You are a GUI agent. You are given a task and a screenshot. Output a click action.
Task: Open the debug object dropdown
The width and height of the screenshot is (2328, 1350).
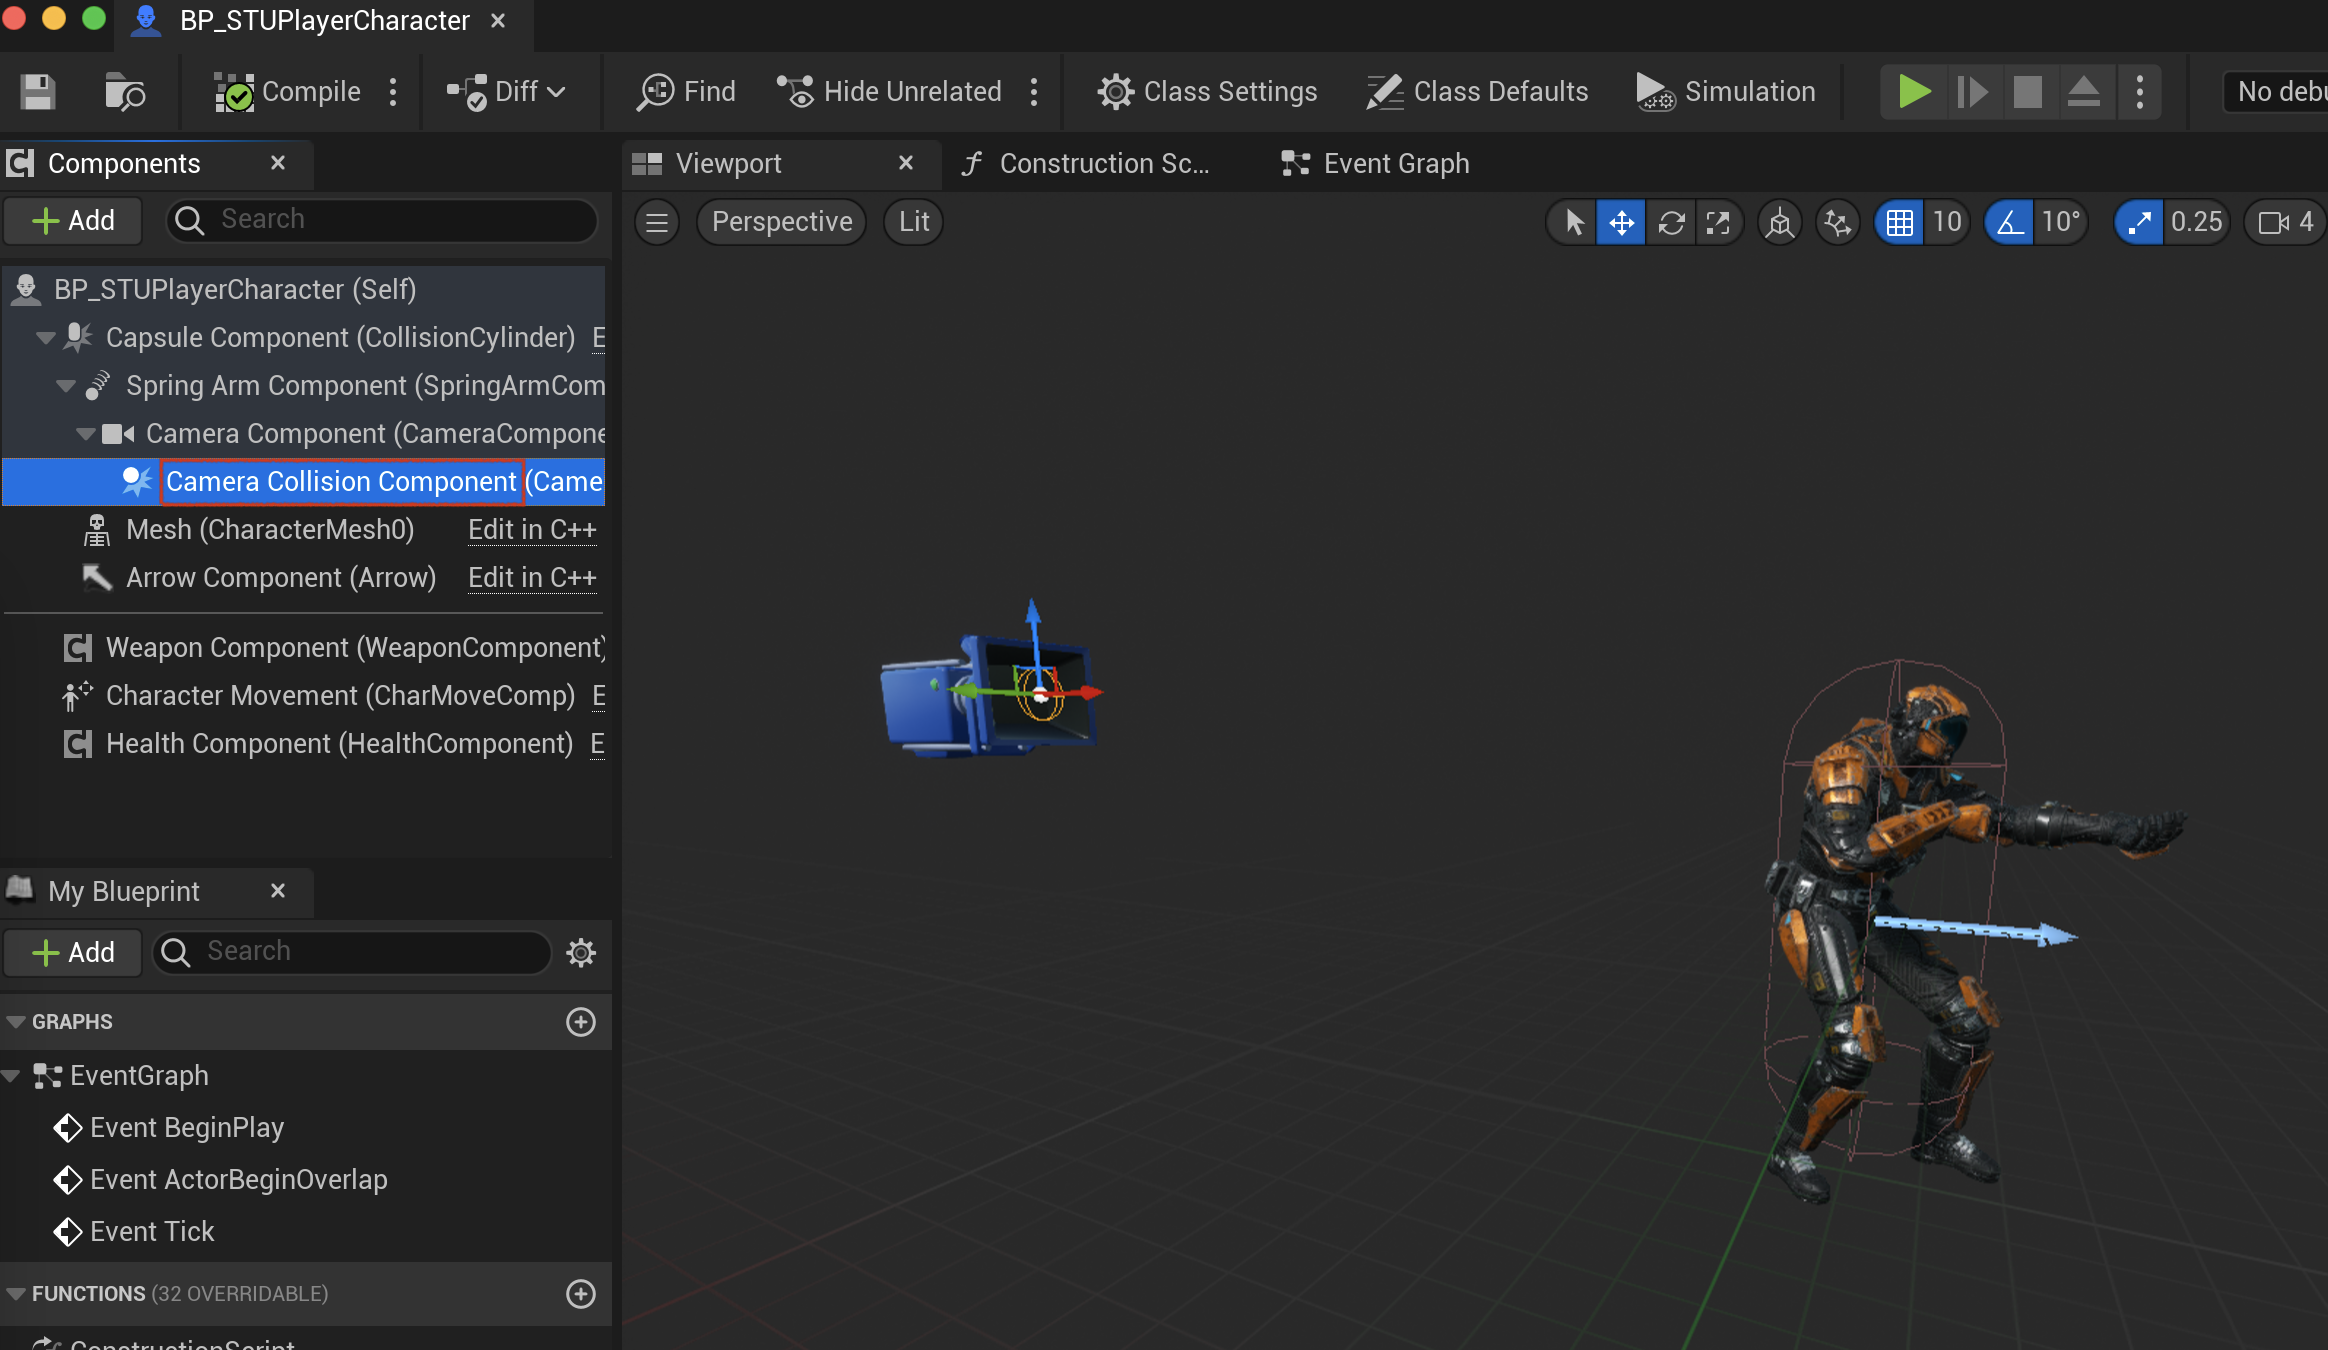pos(2278,92)
